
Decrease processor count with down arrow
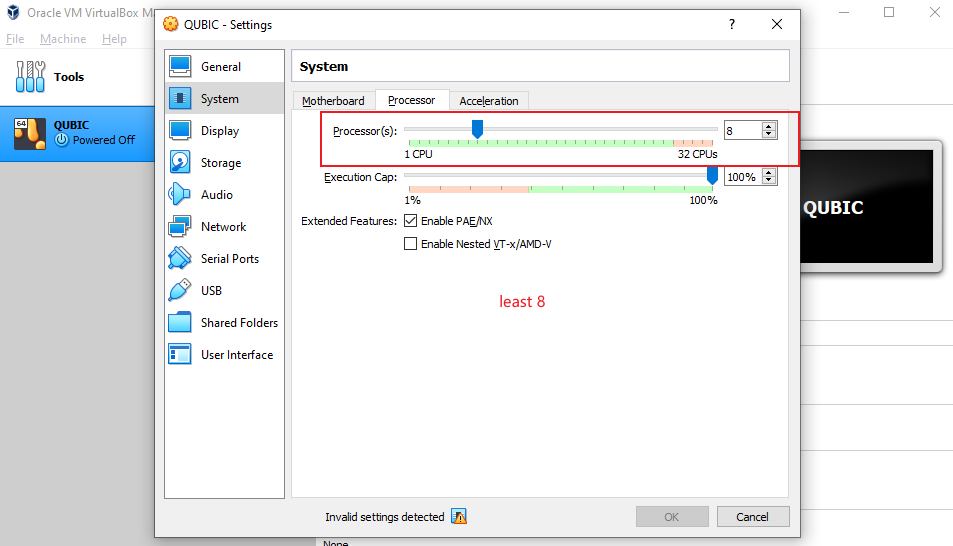[769, 134]
